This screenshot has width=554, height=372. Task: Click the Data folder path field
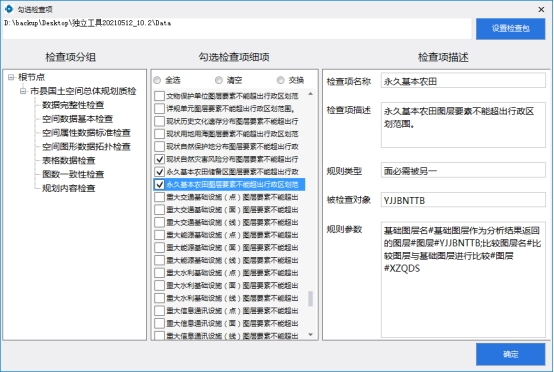[237, 29]
